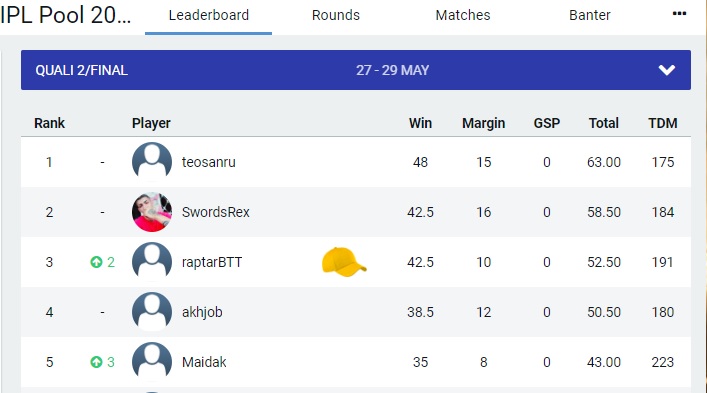Click raptarBTT's avatar icon

click(152, 262)
